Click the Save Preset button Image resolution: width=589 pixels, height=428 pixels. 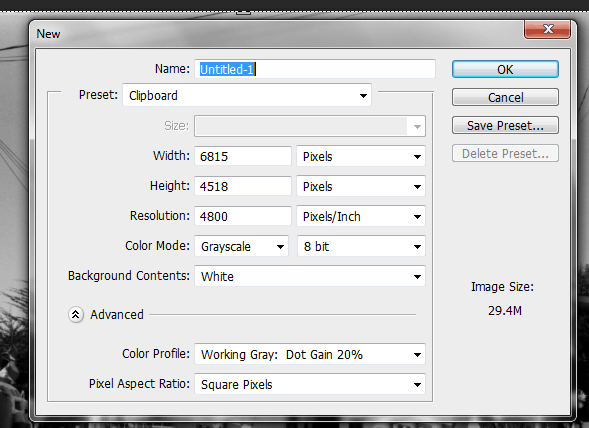505,126
